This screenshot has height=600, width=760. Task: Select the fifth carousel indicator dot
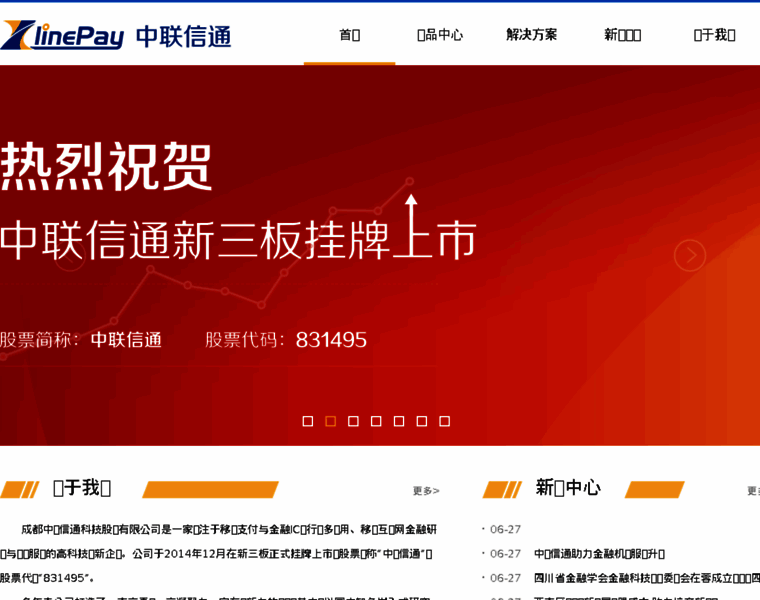coord(399,421)
